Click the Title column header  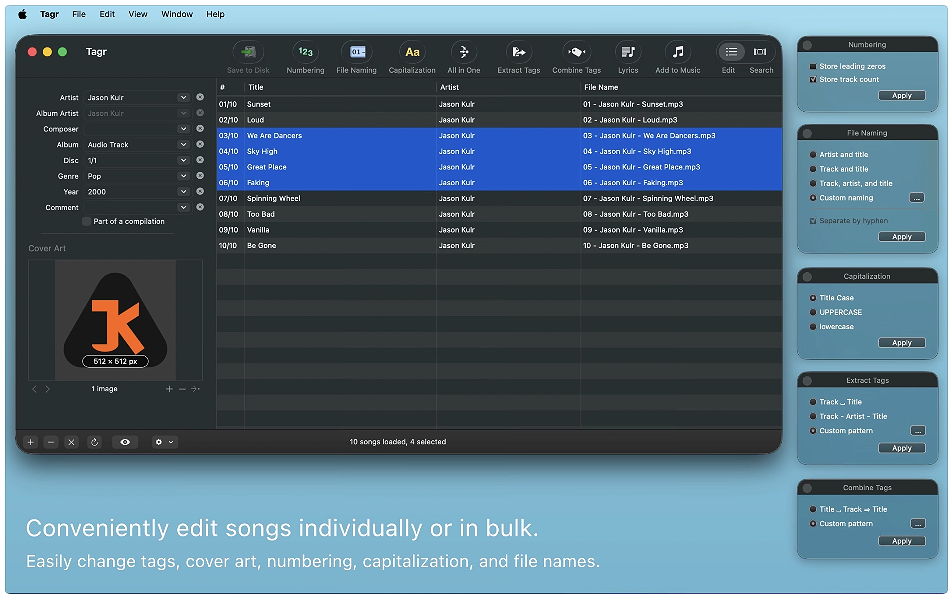[340, 87]
